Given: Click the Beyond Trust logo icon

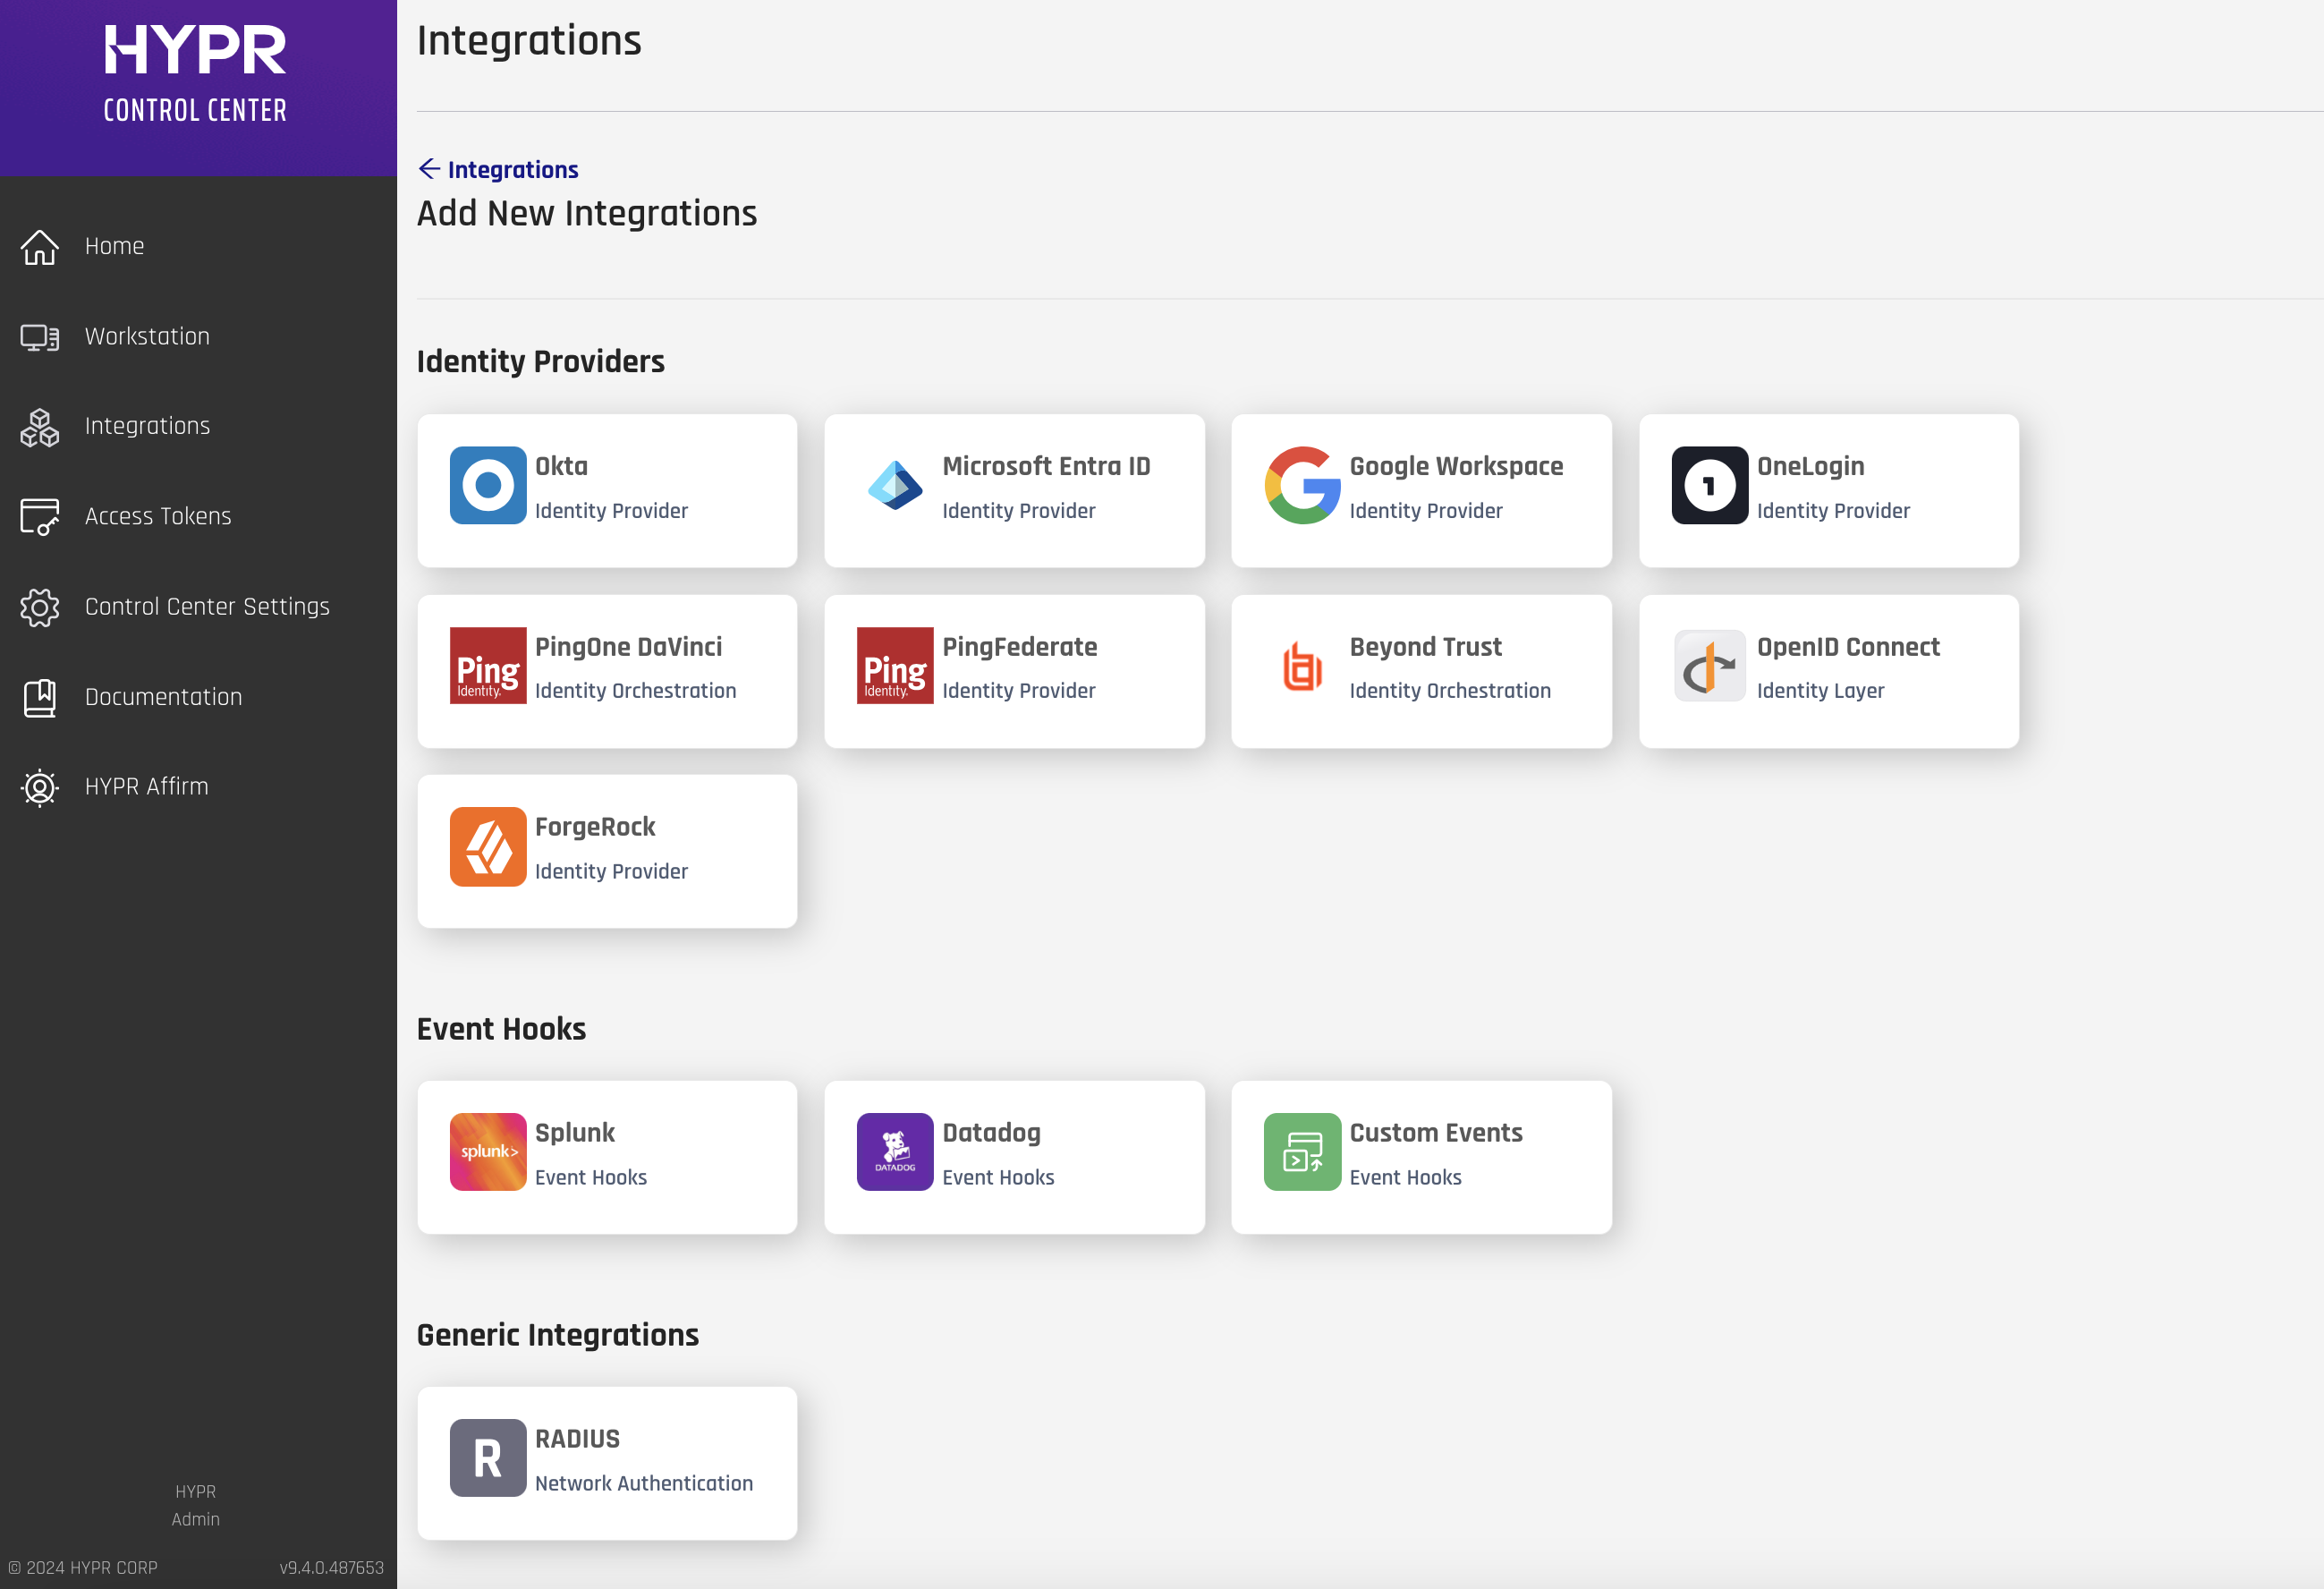Looking at the screenshot, I should click(1302, 666).
